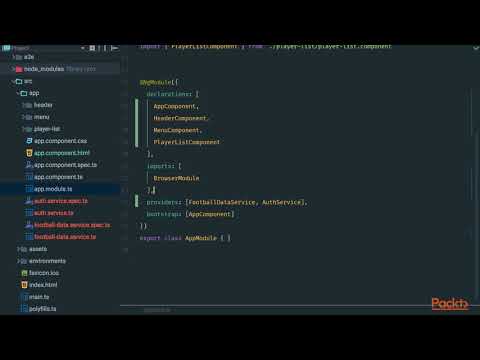Viewport: 480px width, 360px height.
Task: Open football-data.service.ts in the tree
Action: tap(65, 237)
